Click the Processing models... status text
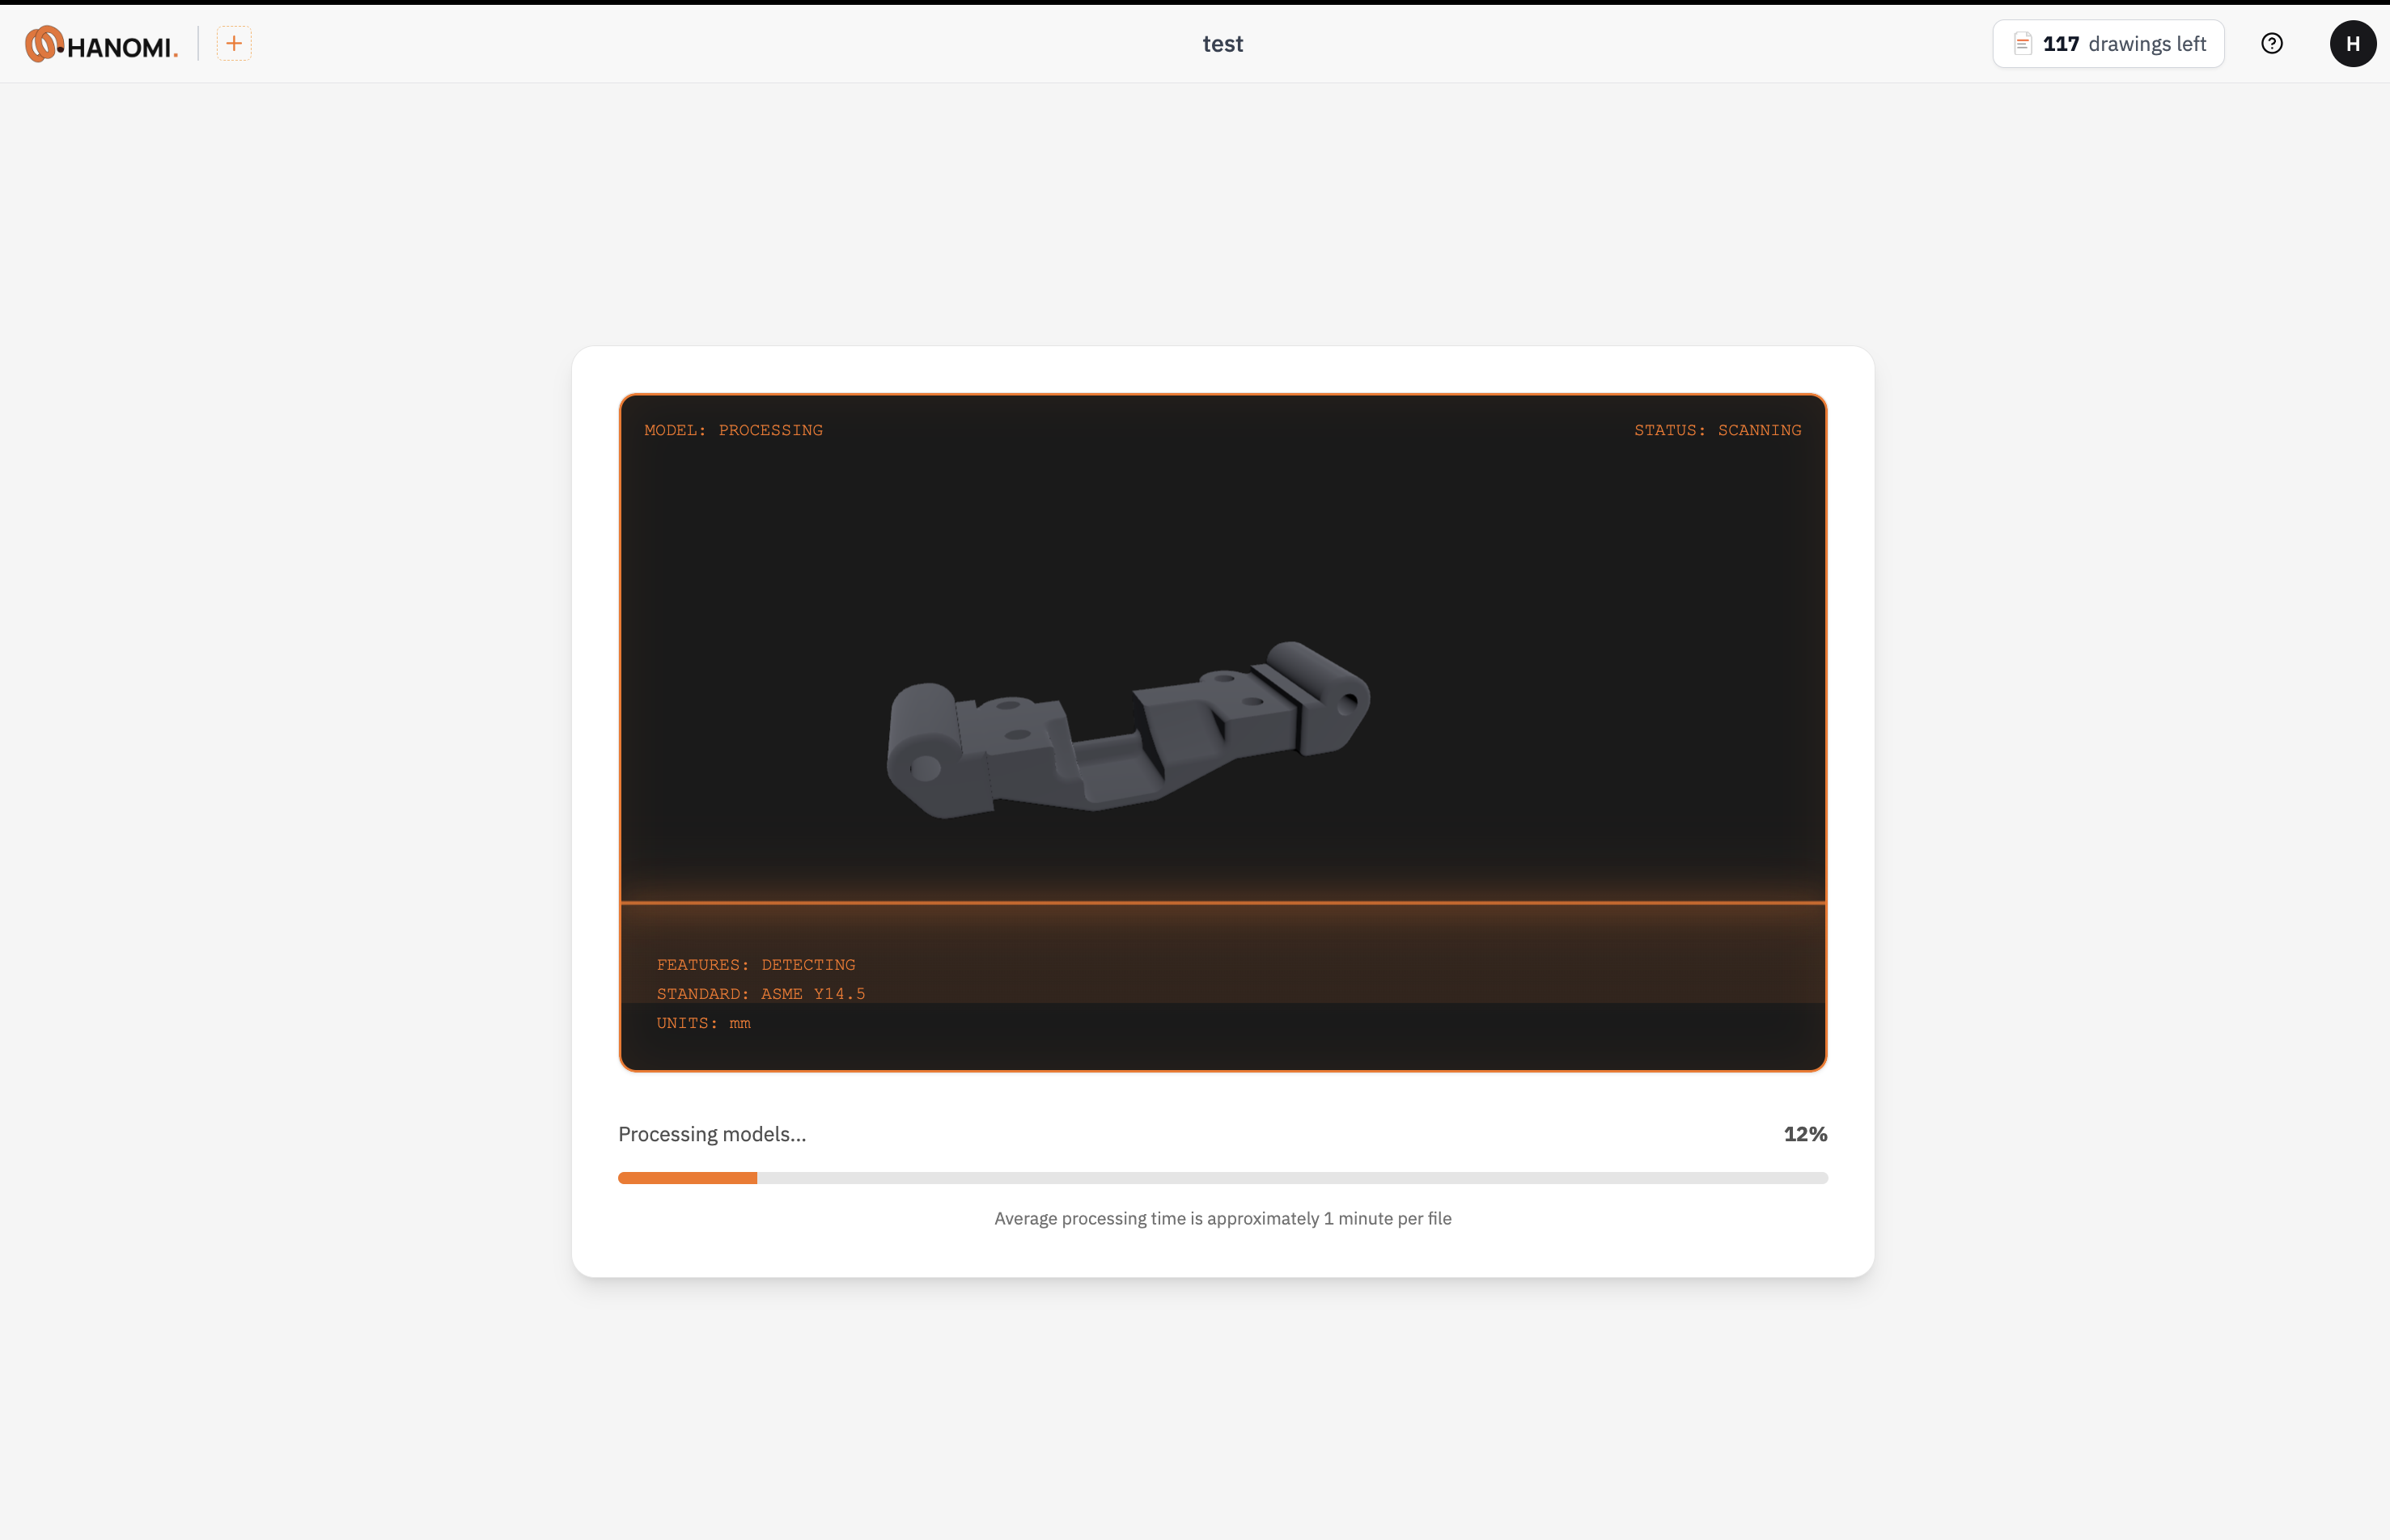The width and height of the screenshot is (2390, 1540). 712,1134
